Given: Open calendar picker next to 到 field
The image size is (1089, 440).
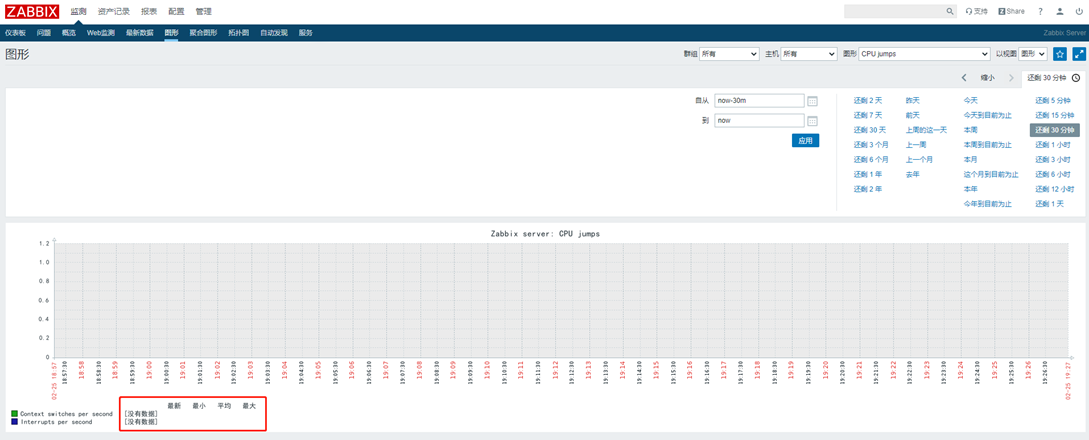Looking at the screenshot, I should (812, 121).
